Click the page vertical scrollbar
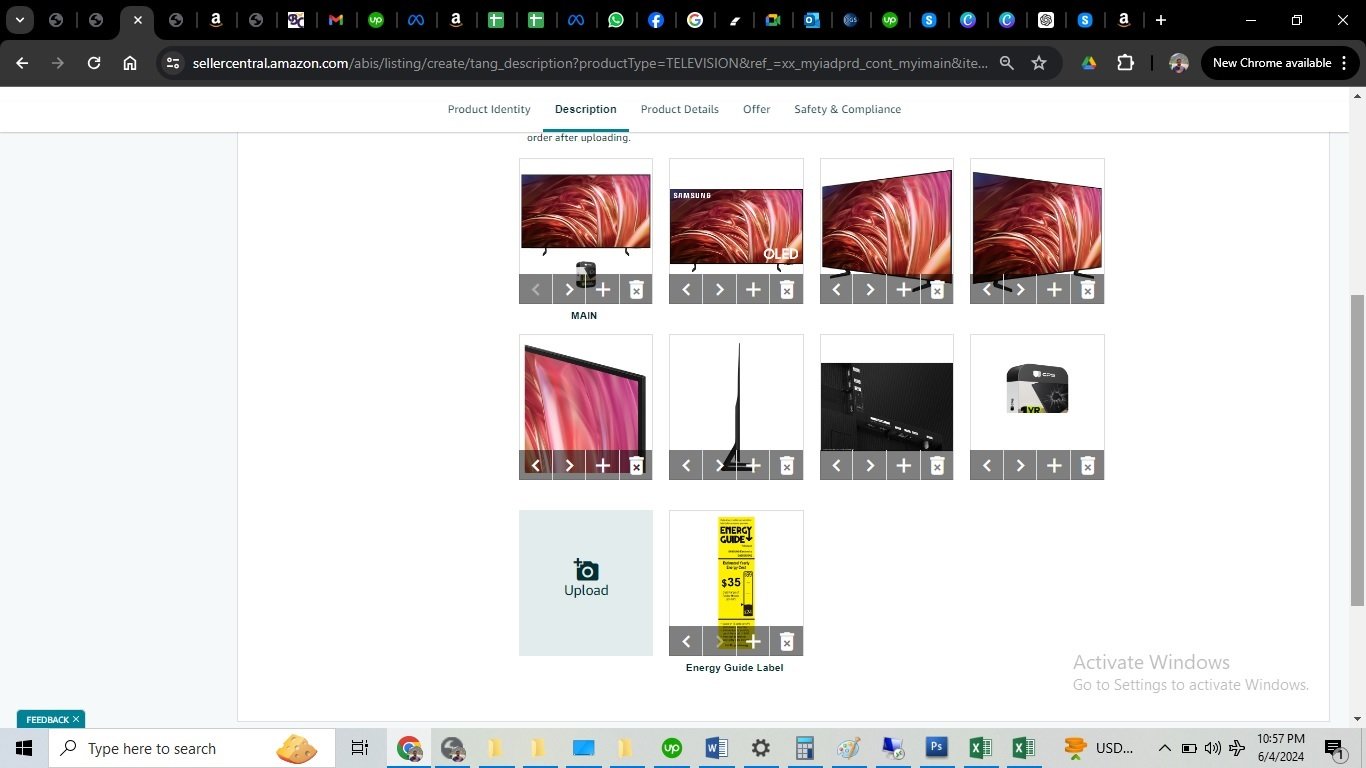 click(x=1357, y=450)
